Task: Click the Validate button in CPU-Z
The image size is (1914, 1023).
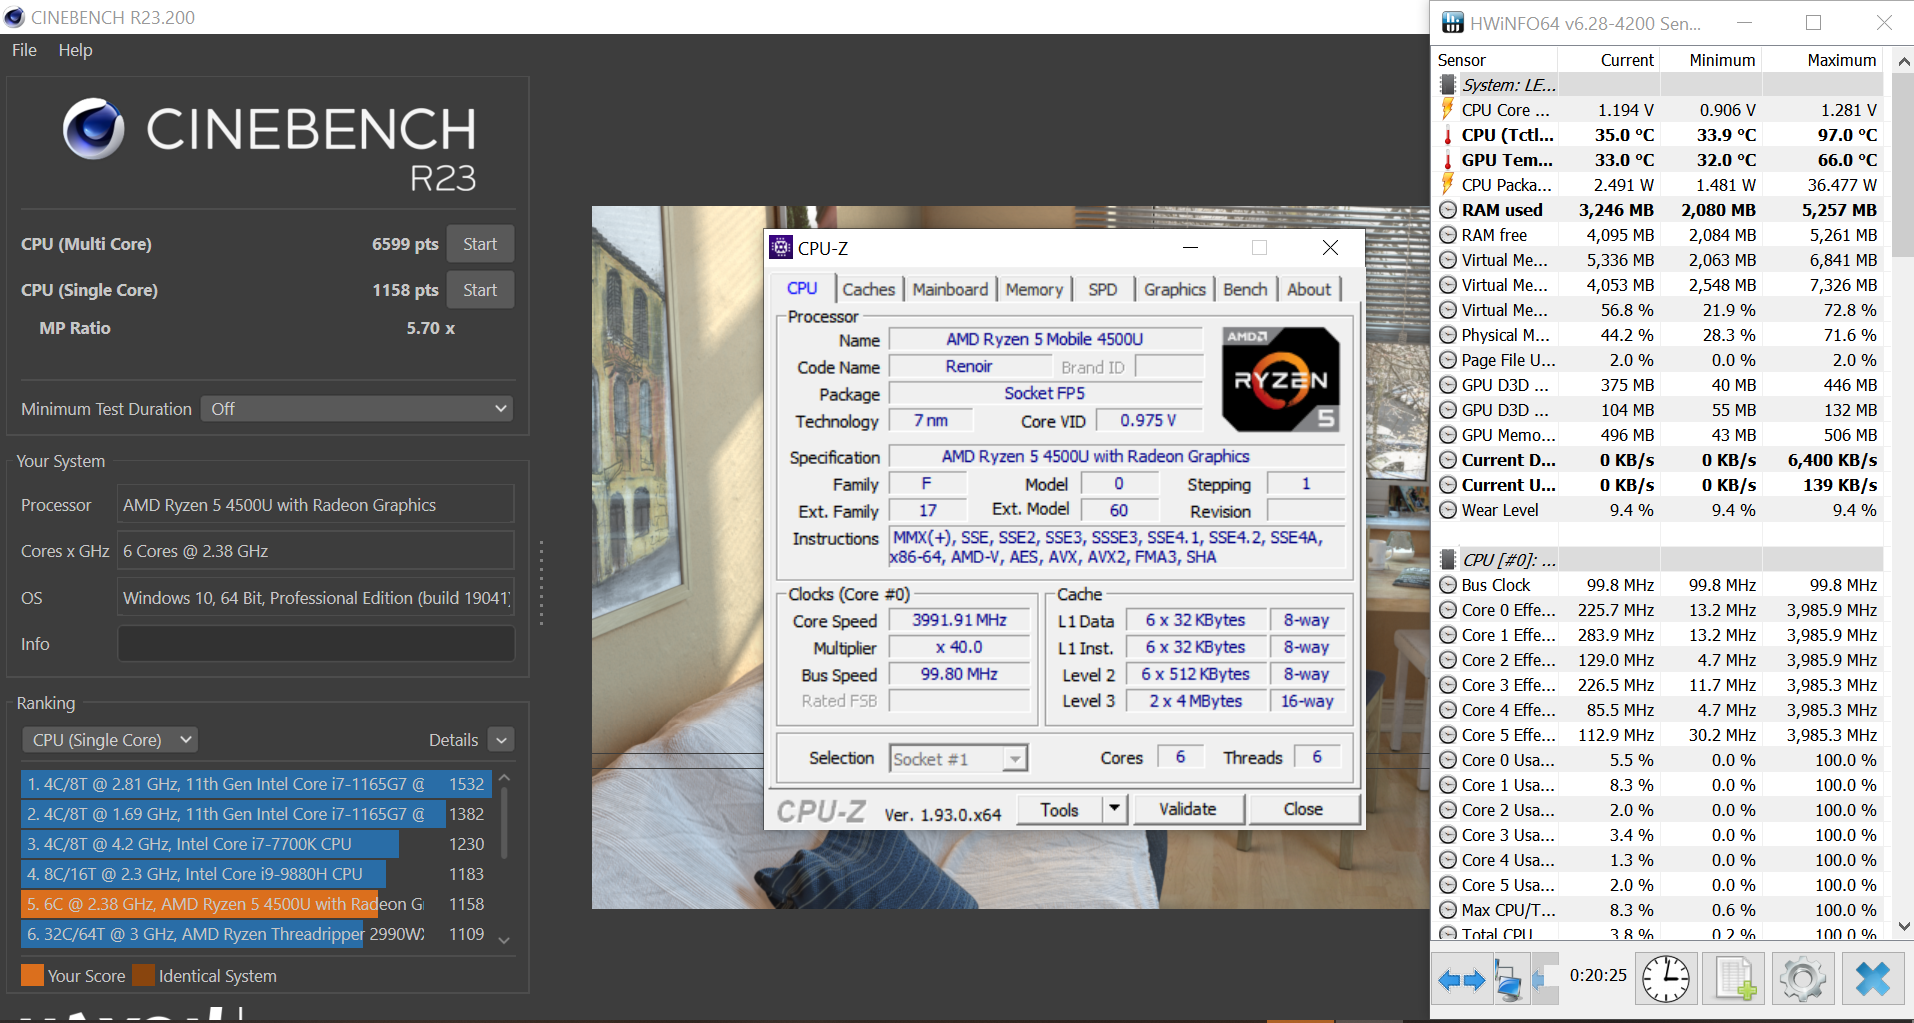Action: [x=1188, y=809]
